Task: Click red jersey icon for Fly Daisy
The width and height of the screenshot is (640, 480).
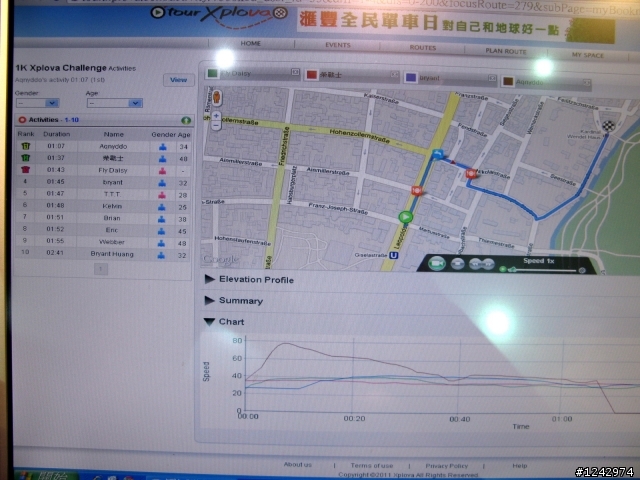Action: pyautogui.click(x=25, y=169)
